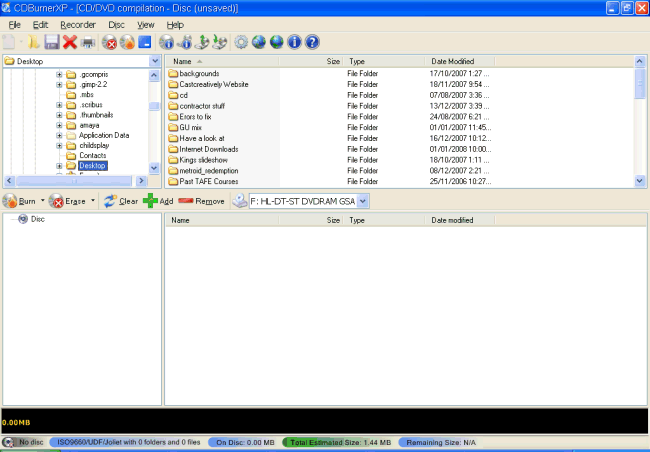The image size is (650, 452).
Task: Open the arrow next to New icon
Action: point(21,42)
